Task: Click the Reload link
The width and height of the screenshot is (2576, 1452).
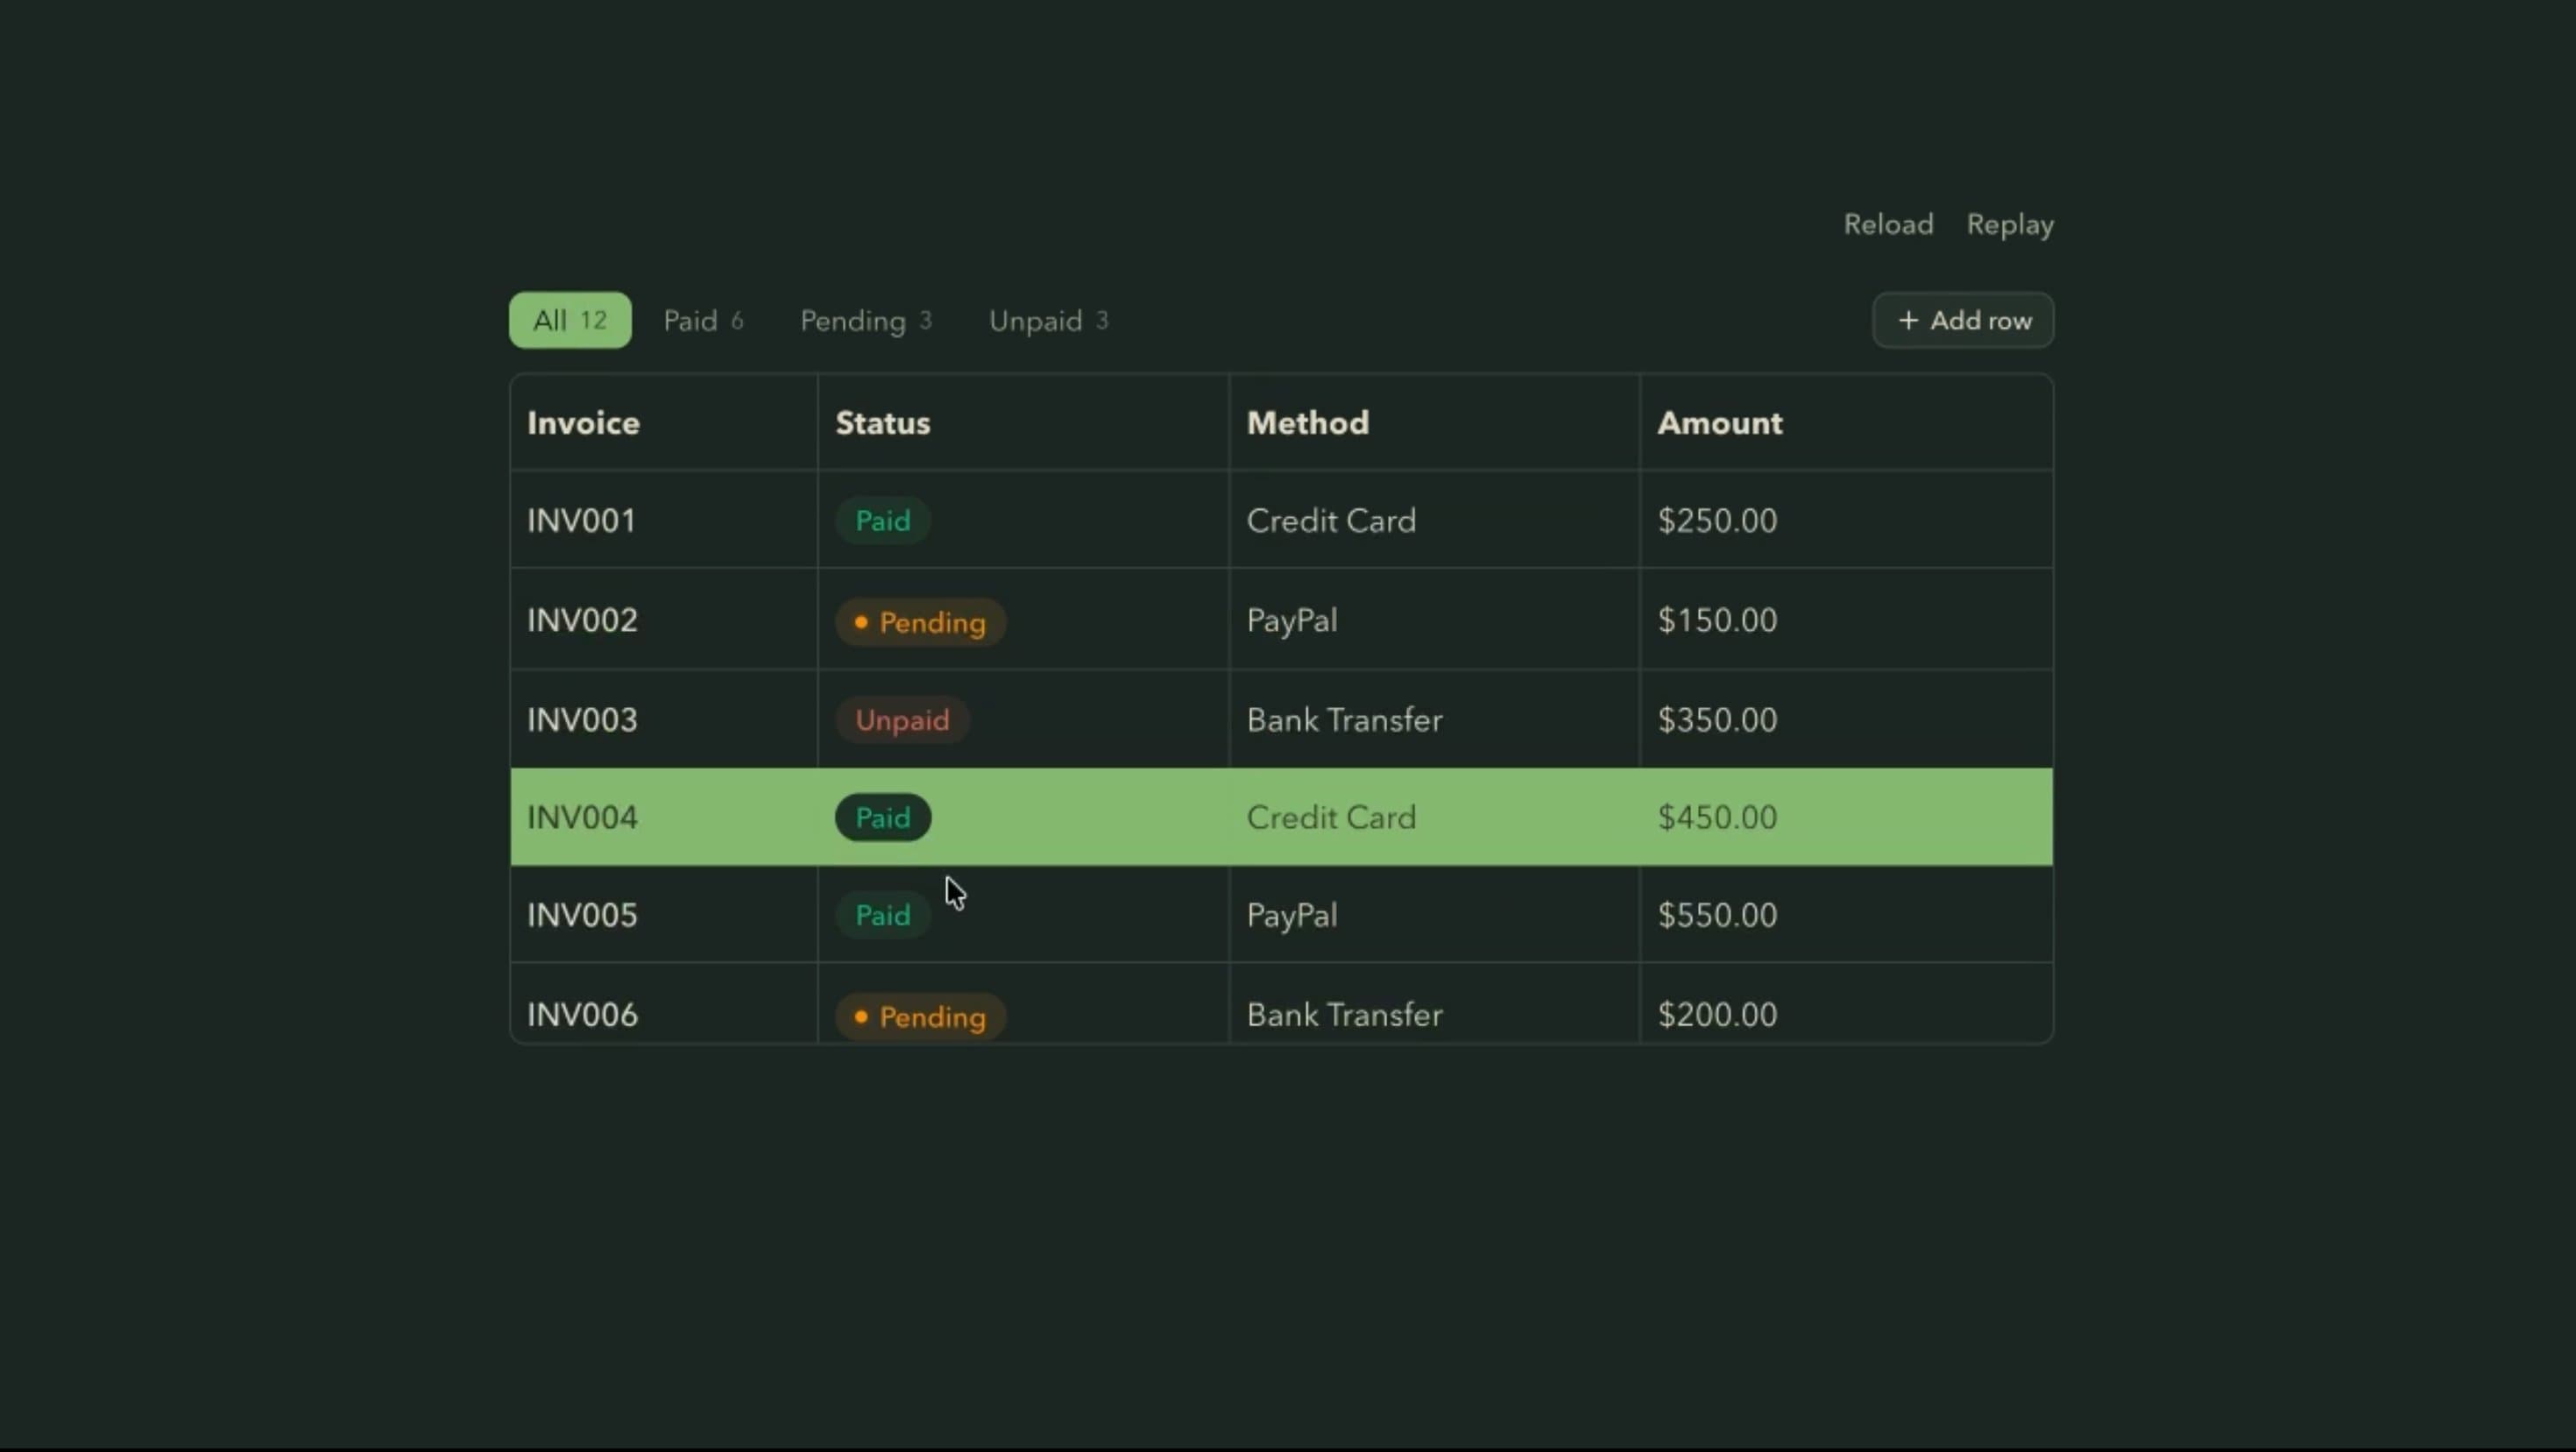Action: click(1888, 224)
